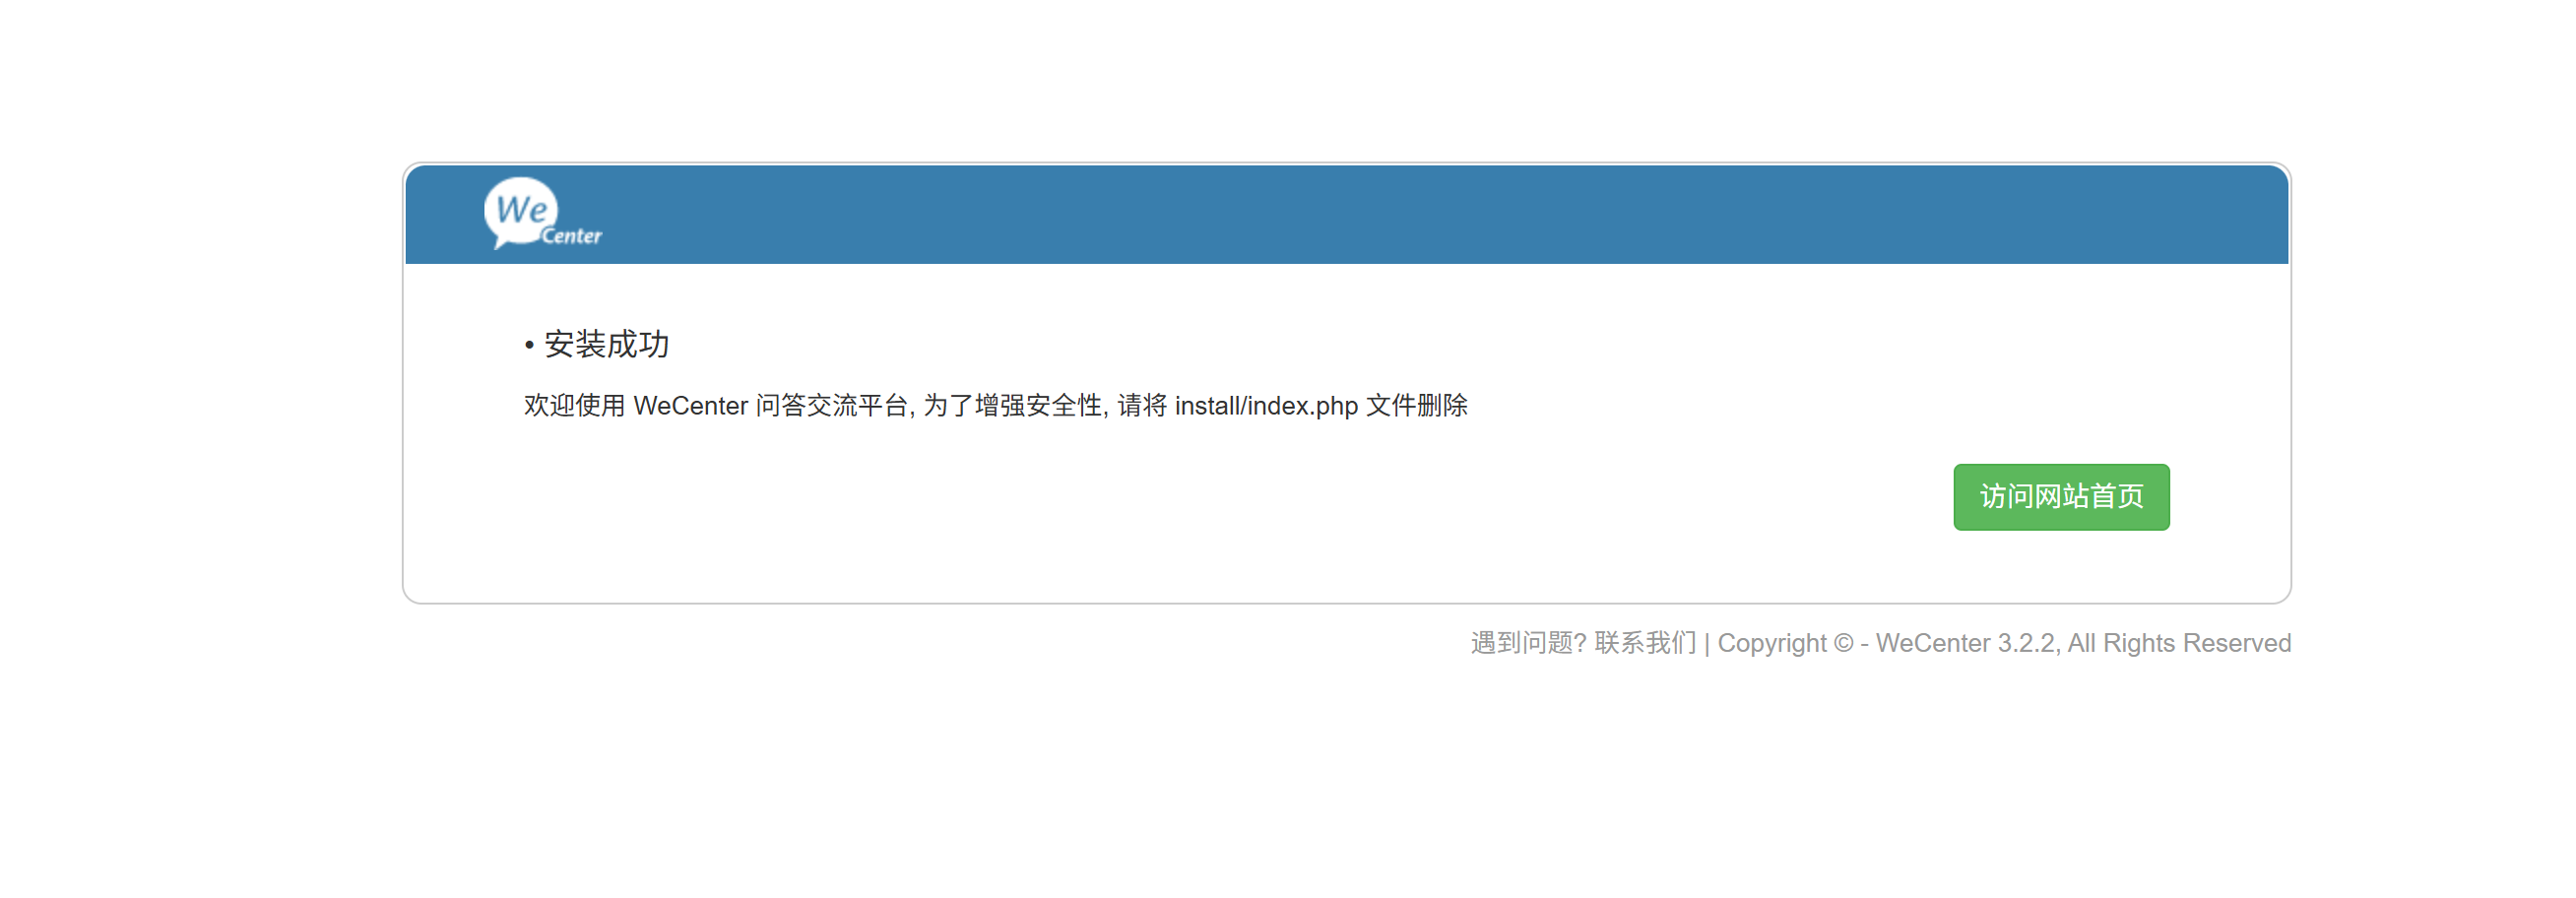This screenshot has width=2576, height=898.
Task: Click the 问答交流平台 phrase
Action: pos(831,406)
